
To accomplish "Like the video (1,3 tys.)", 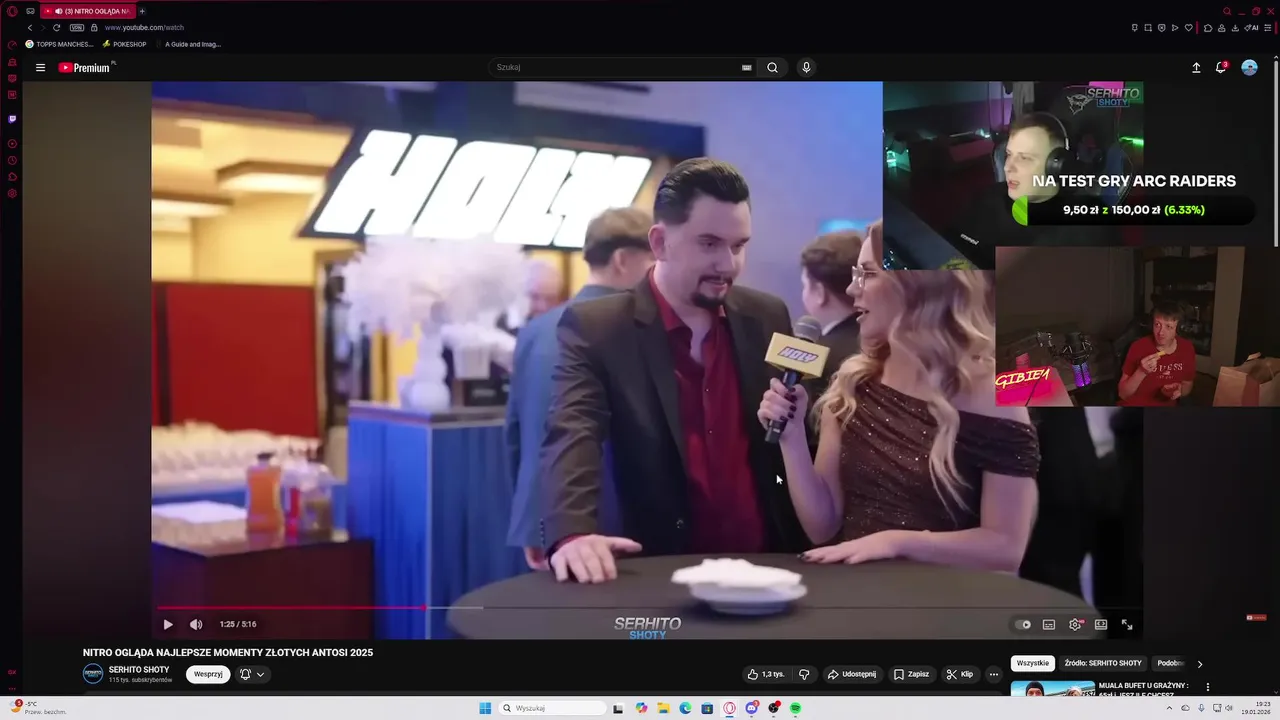I will click(766, 674).
